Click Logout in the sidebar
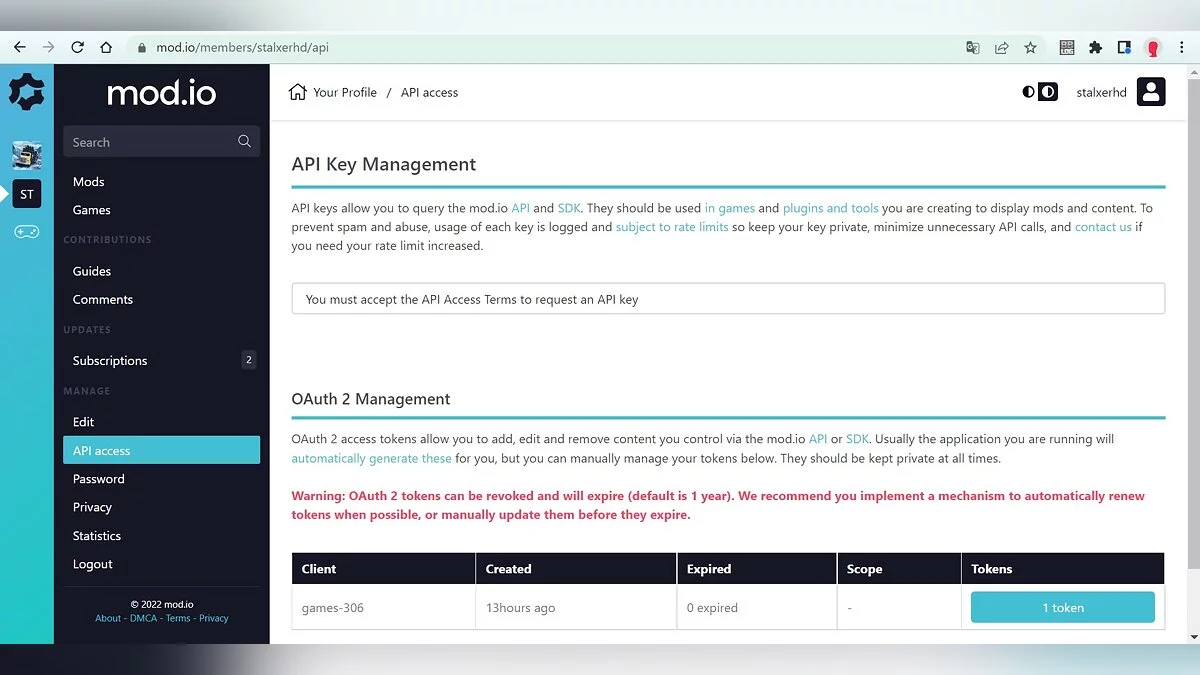The height and width of the screenshot is (675, 1200). [x=92, y=564]
